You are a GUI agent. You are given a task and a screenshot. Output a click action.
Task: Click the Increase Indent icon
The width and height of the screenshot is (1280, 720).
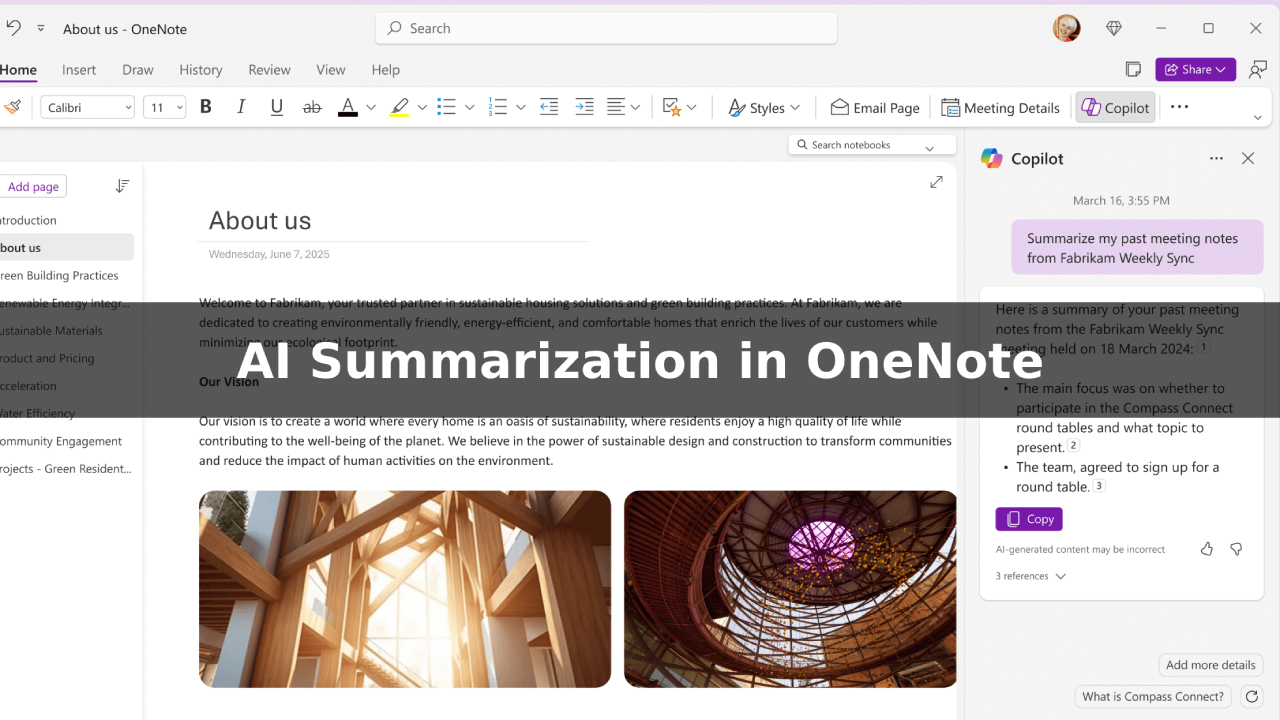point(585,107)
